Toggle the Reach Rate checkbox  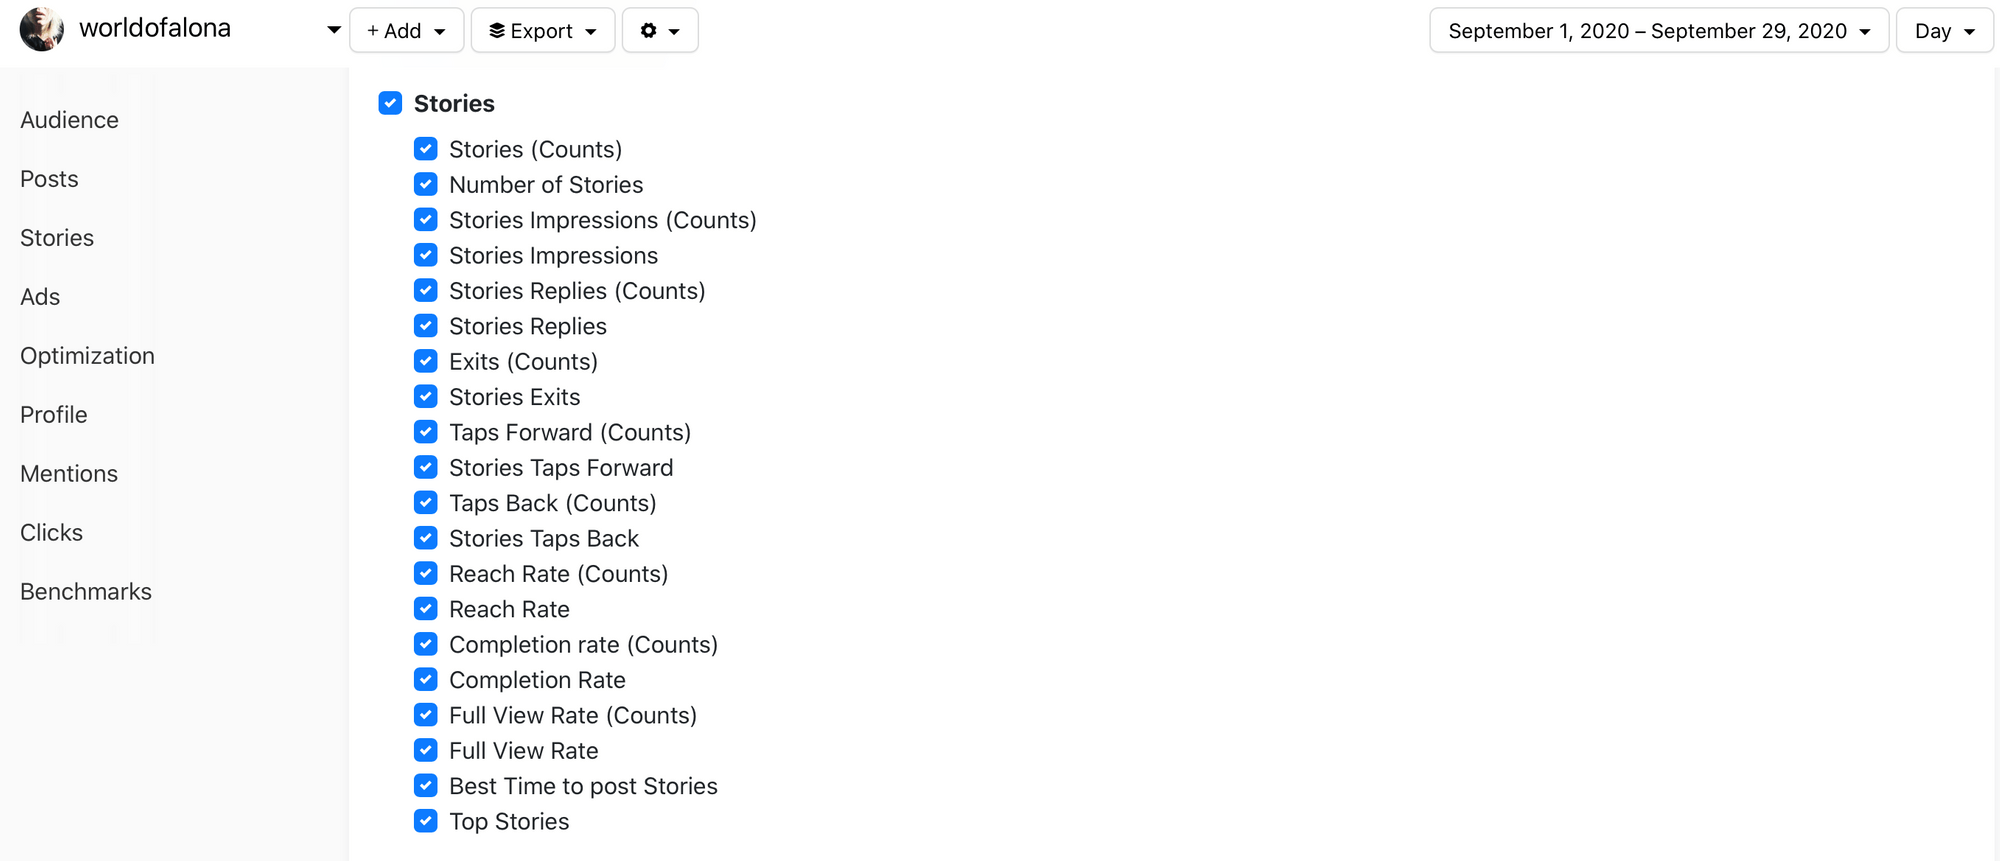[426, 609]
